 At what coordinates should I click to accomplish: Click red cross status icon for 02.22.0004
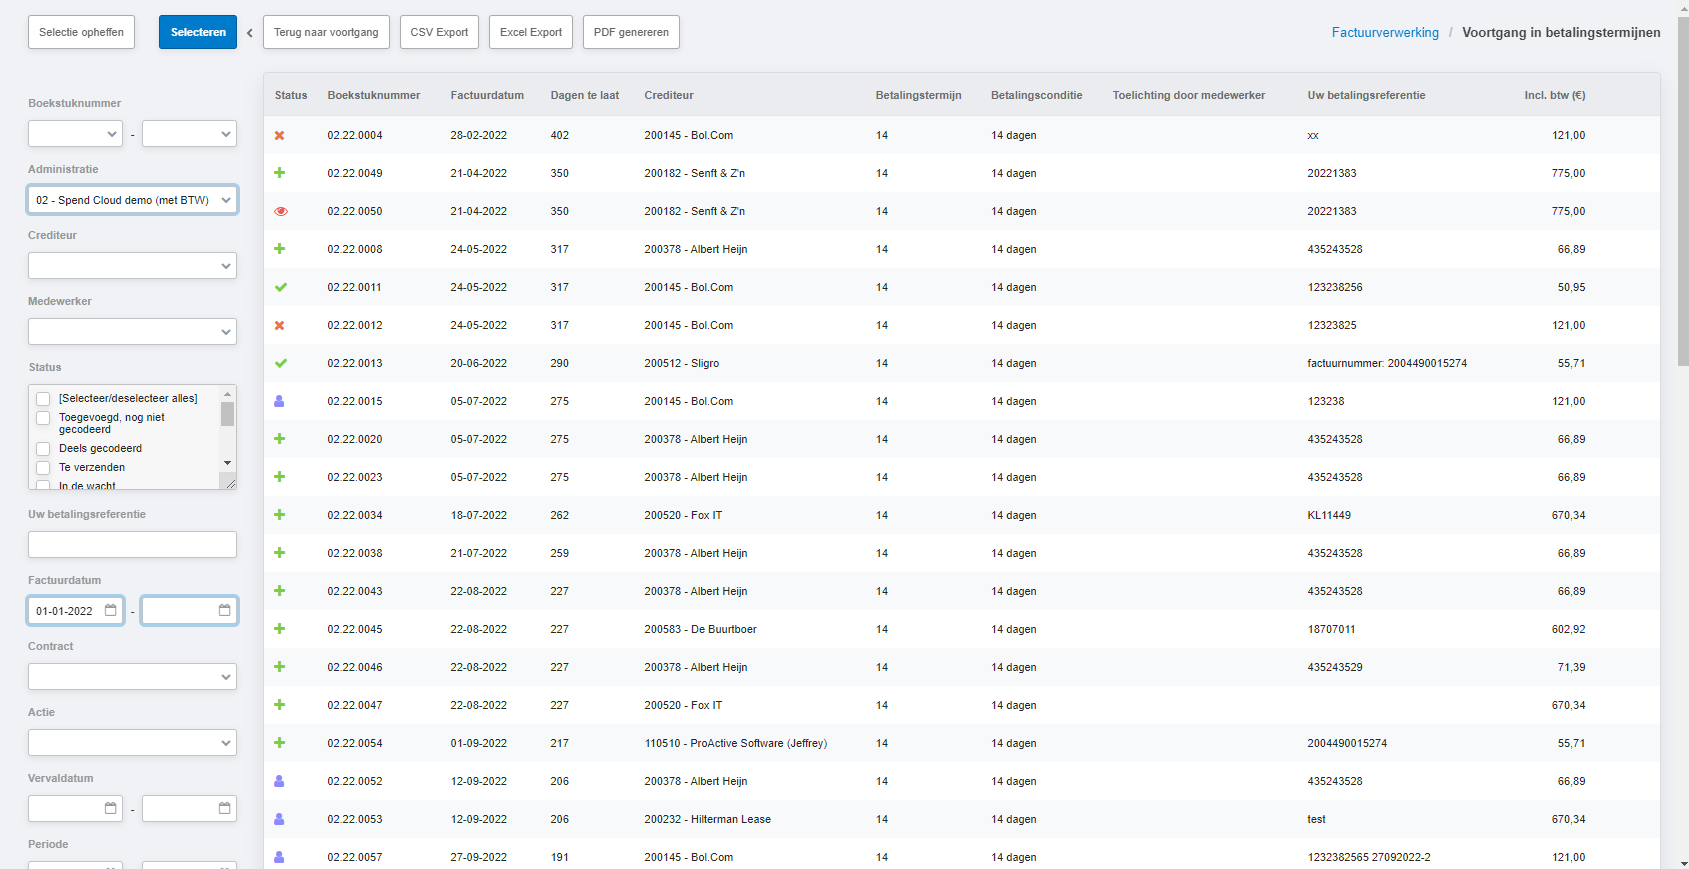280,135
